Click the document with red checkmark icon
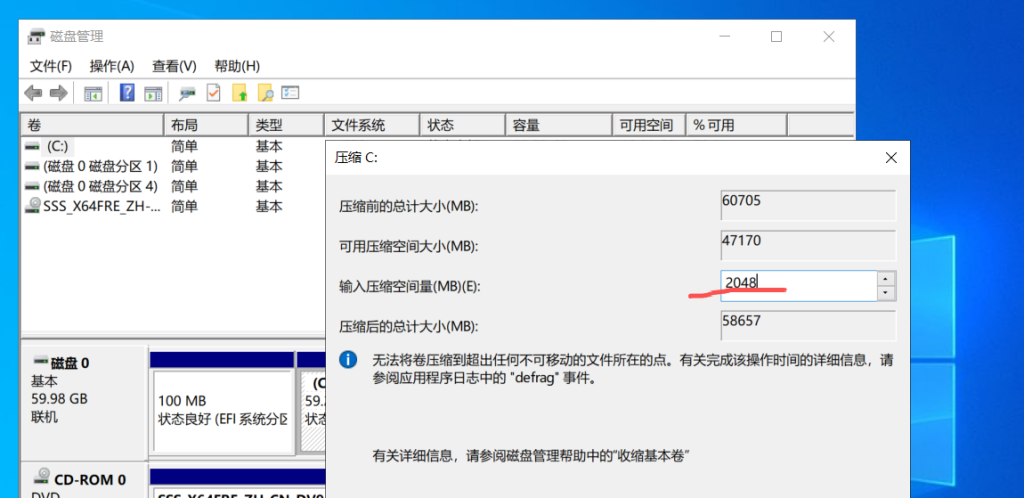Screen dimensions: 1024x498 [x=213, y=93]
